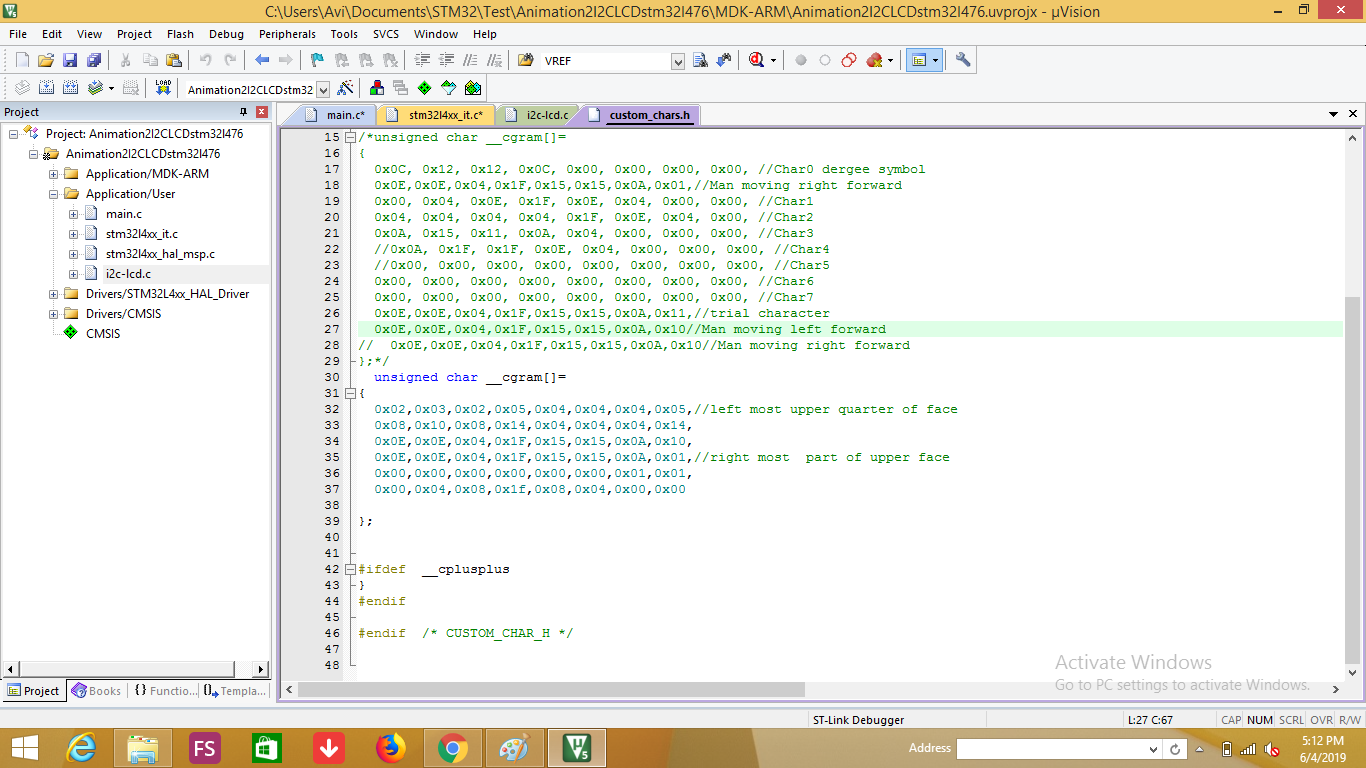Open Firefox from the Windows taskbar
Screen dimensions: 1366x768
coord(391,748)
